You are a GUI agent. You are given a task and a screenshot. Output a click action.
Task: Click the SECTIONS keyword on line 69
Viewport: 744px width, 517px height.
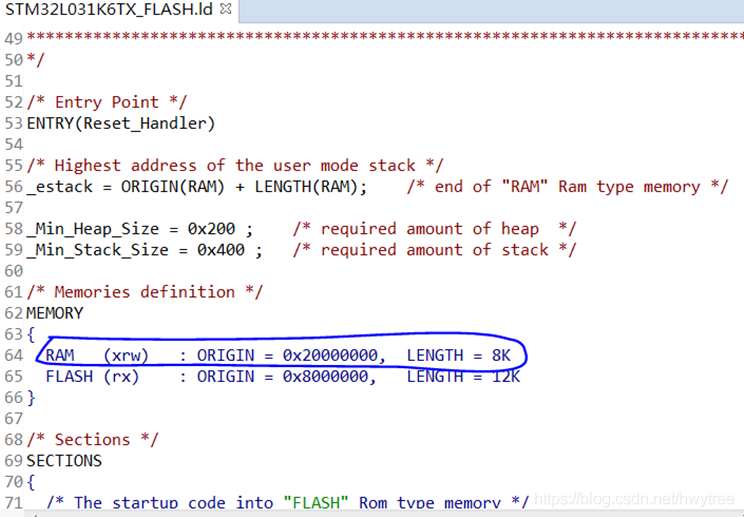point(64,461)
